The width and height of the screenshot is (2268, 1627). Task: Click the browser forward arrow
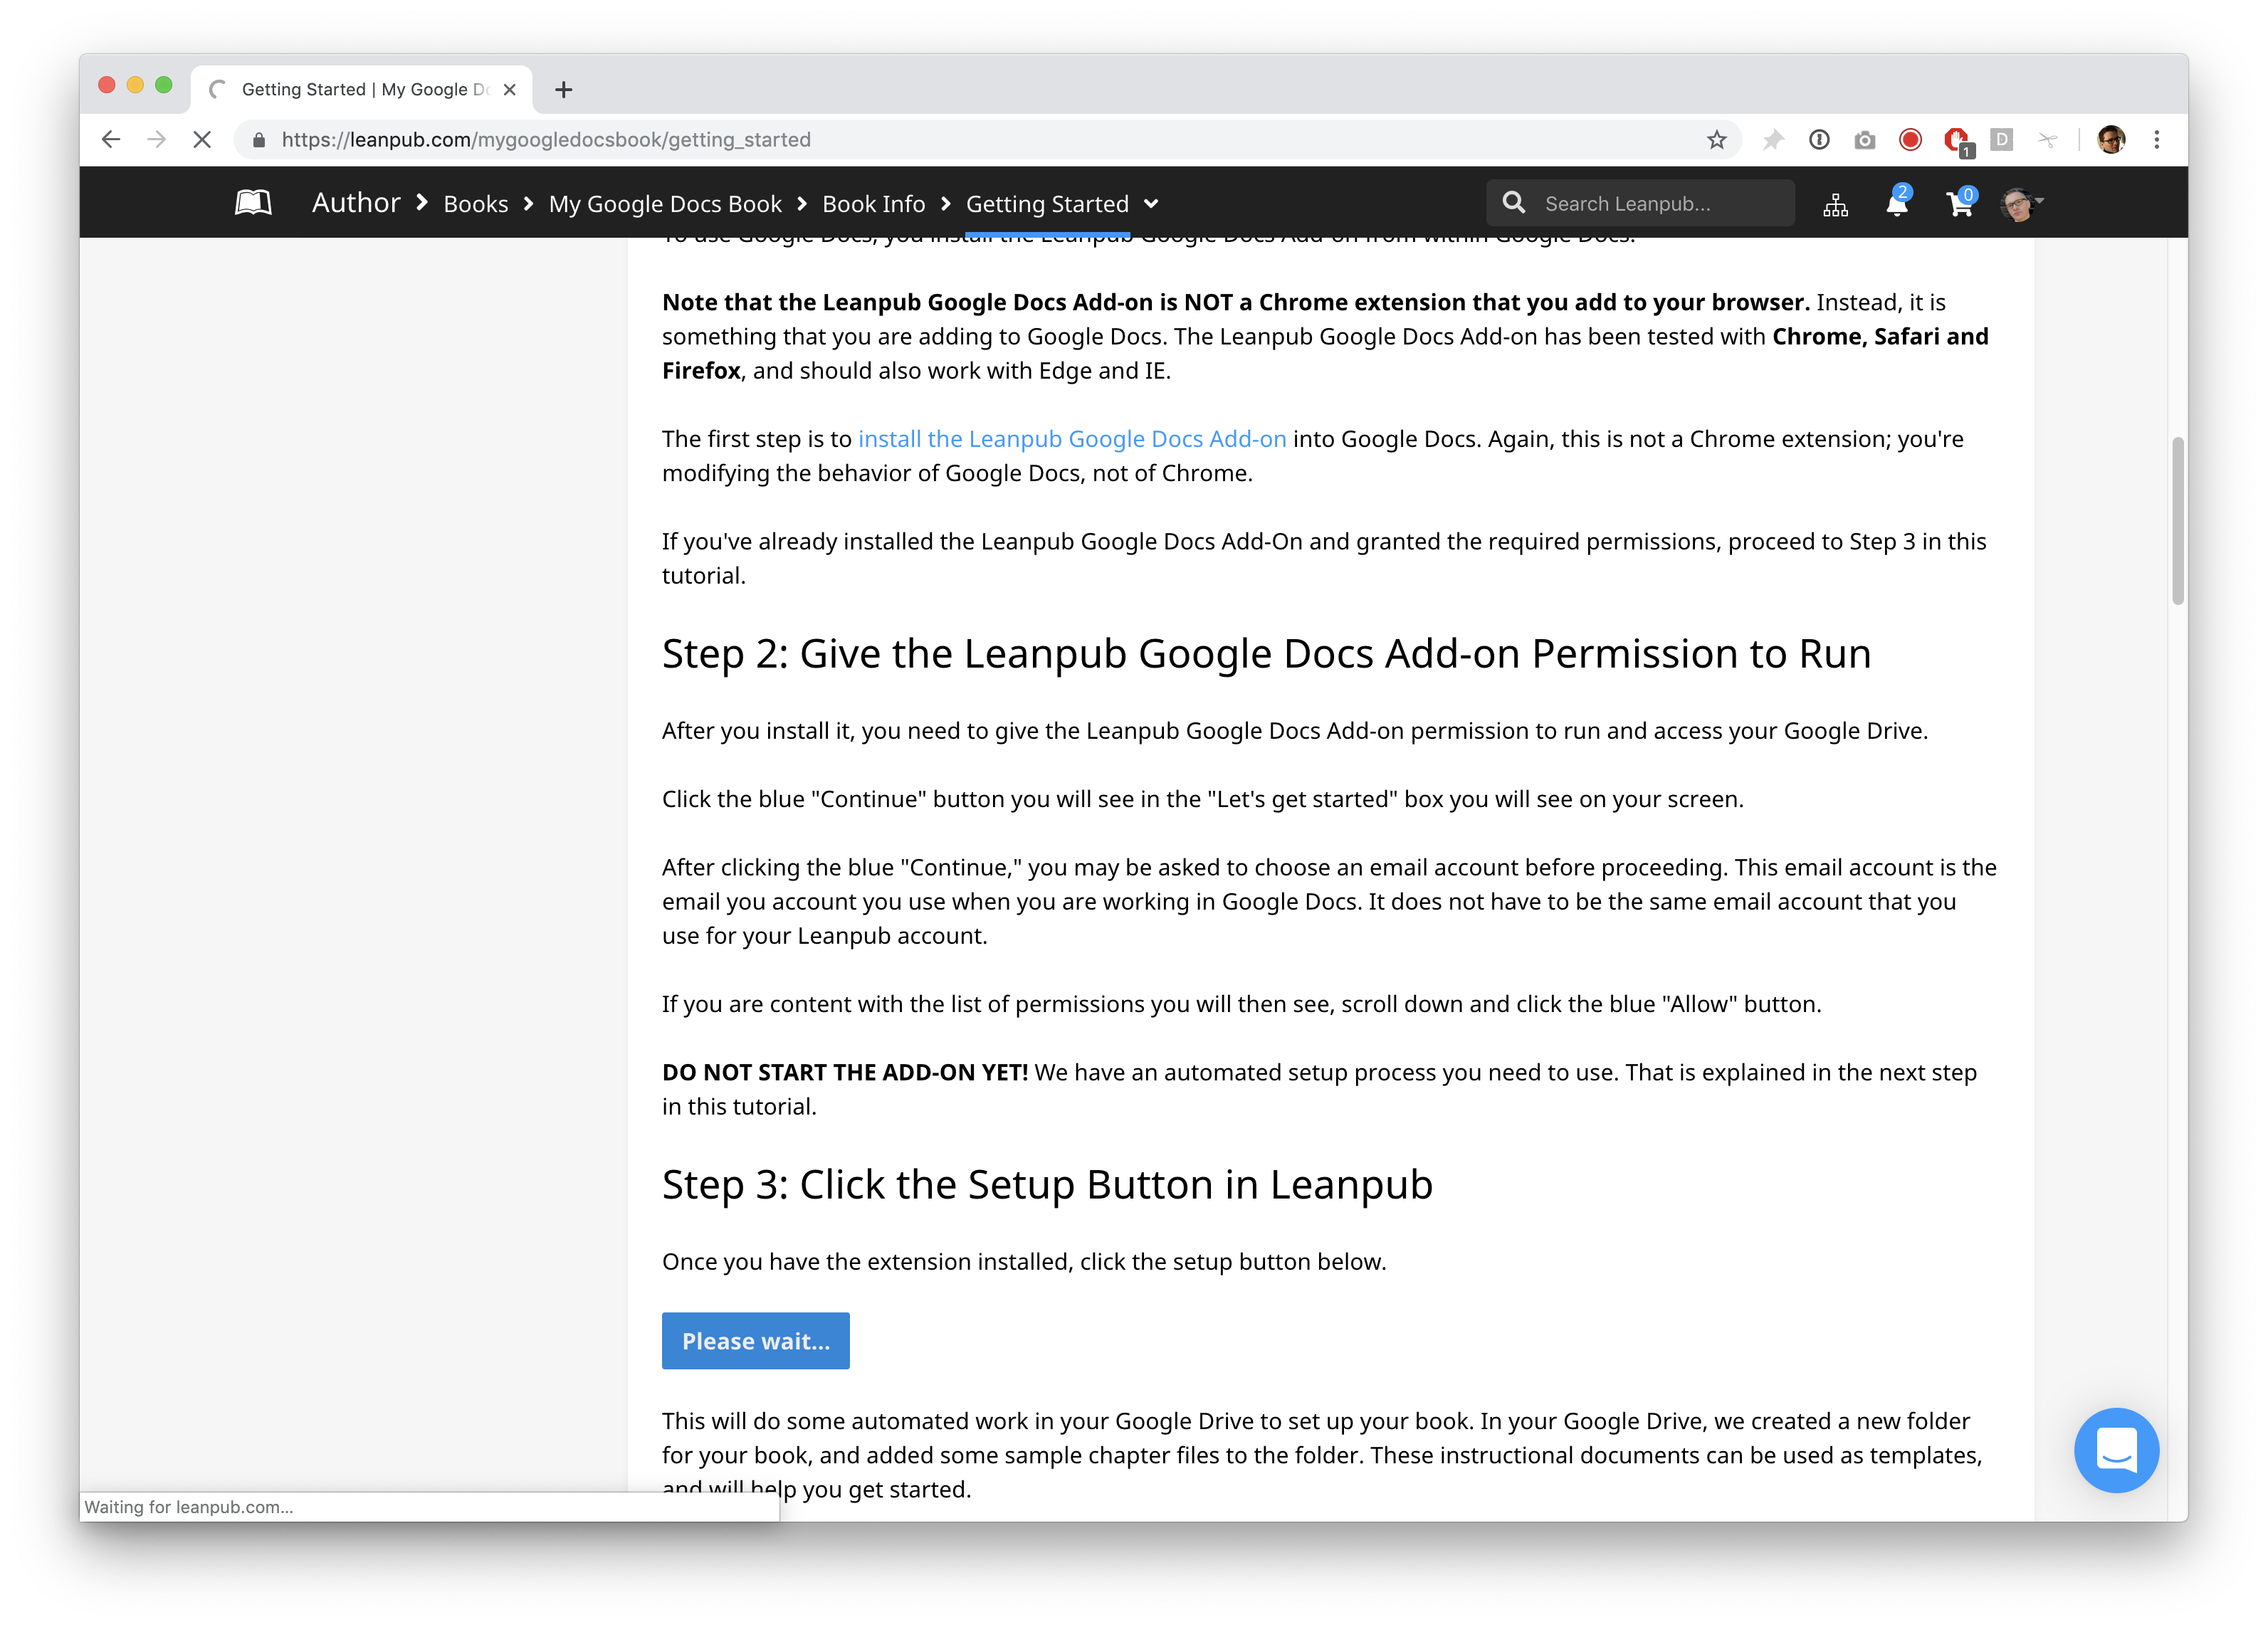156,139
